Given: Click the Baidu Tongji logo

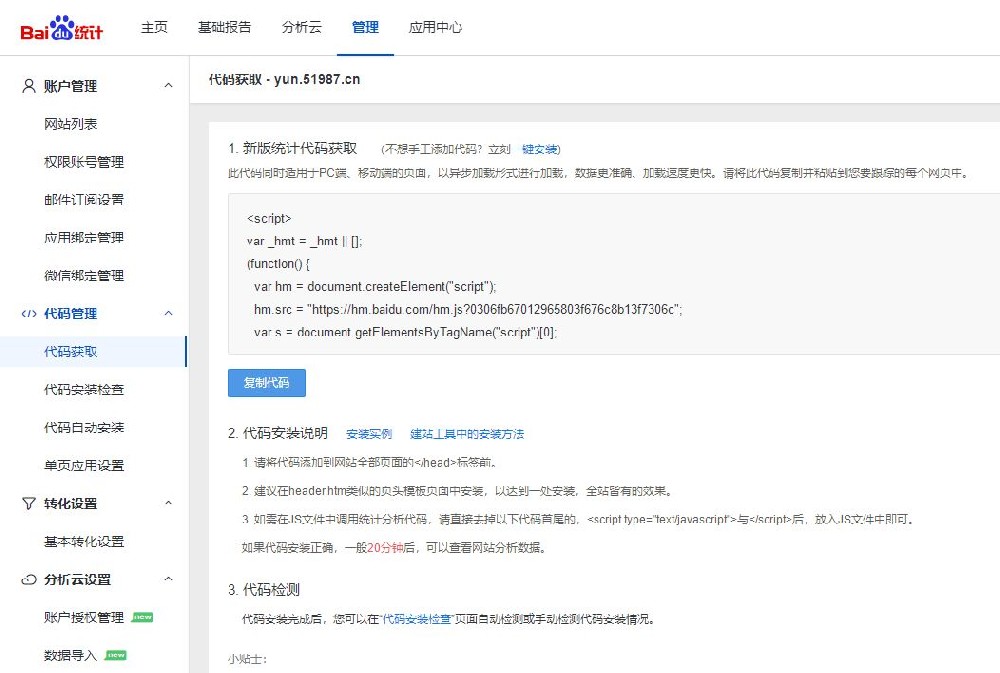Looking at the screenshot, I should click(62, 29).
